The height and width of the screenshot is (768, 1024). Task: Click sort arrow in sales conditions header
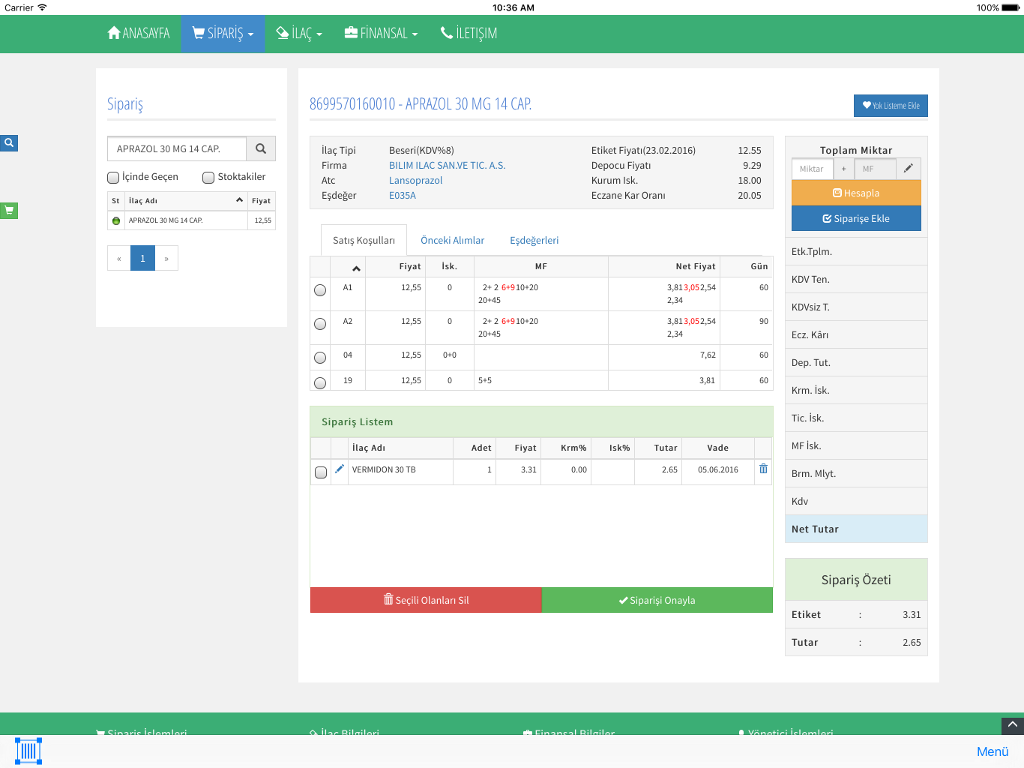click(x=356, y=268)
